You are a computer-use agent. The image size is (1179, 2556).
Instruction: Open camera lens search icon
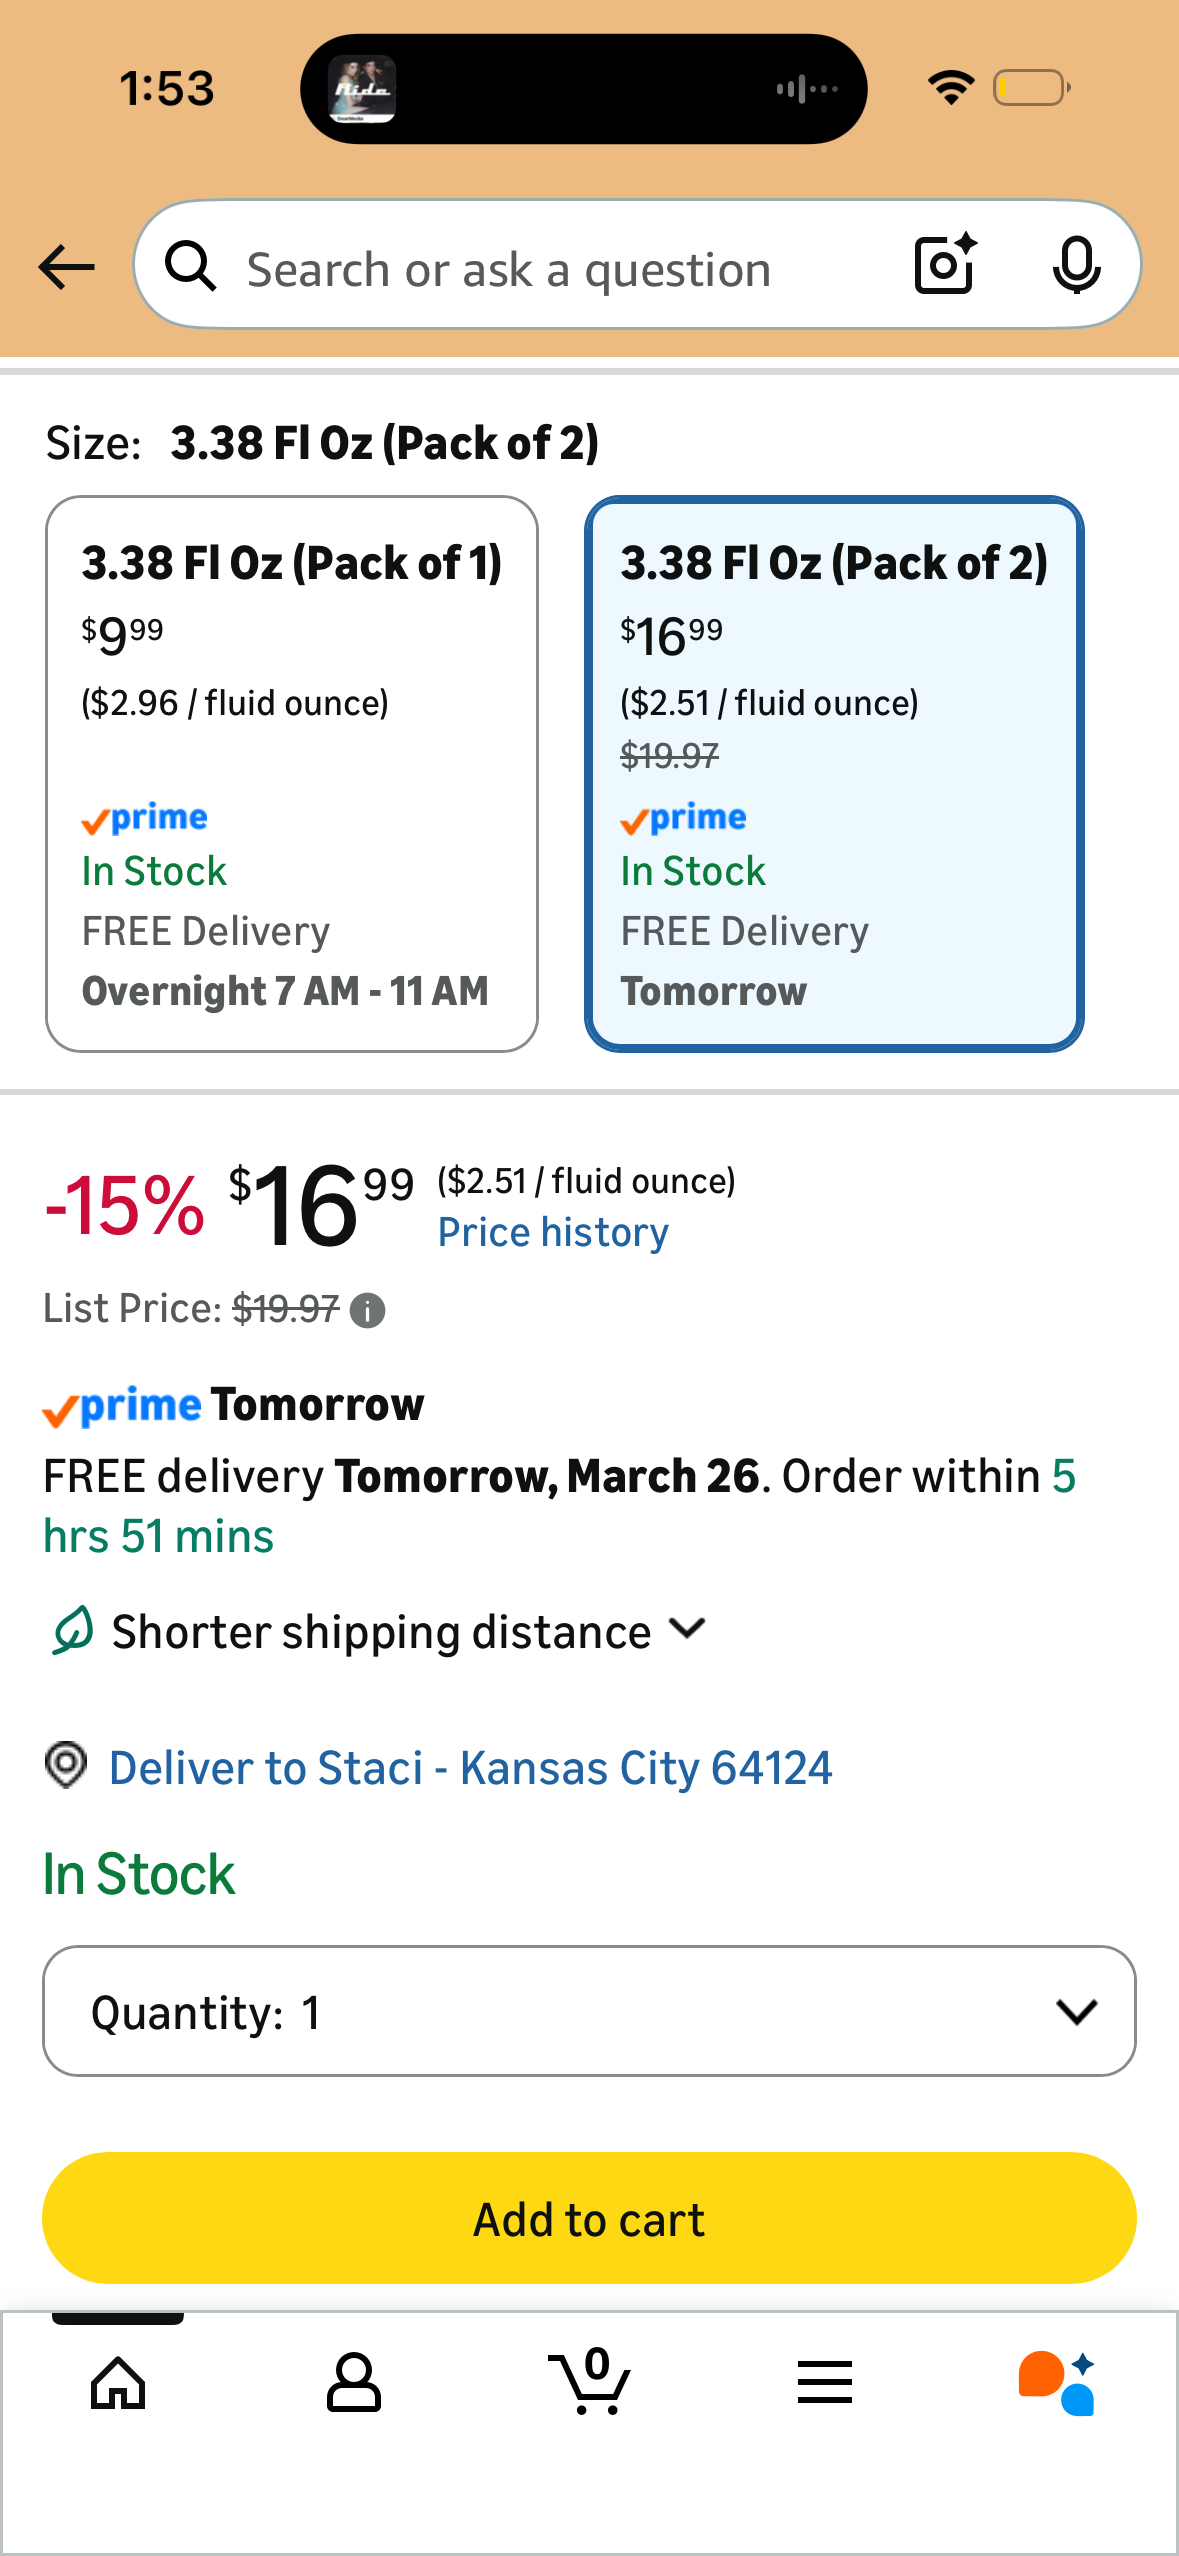click(945, 265)
